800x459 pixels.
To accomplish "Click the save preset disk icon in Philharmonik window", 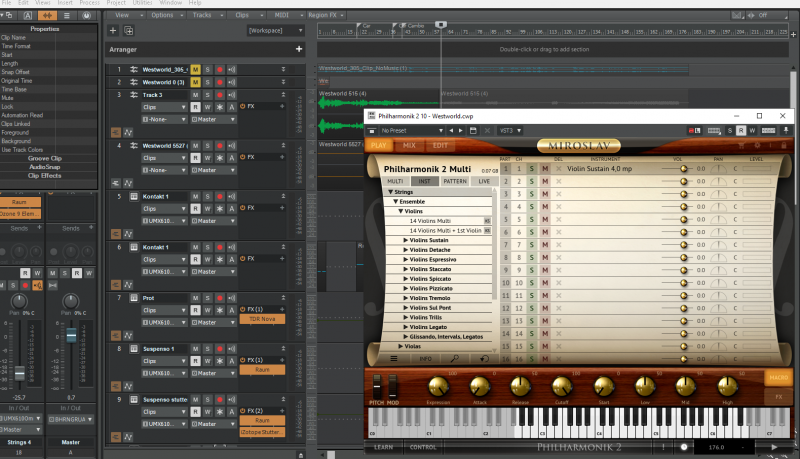I will [473, 131].
